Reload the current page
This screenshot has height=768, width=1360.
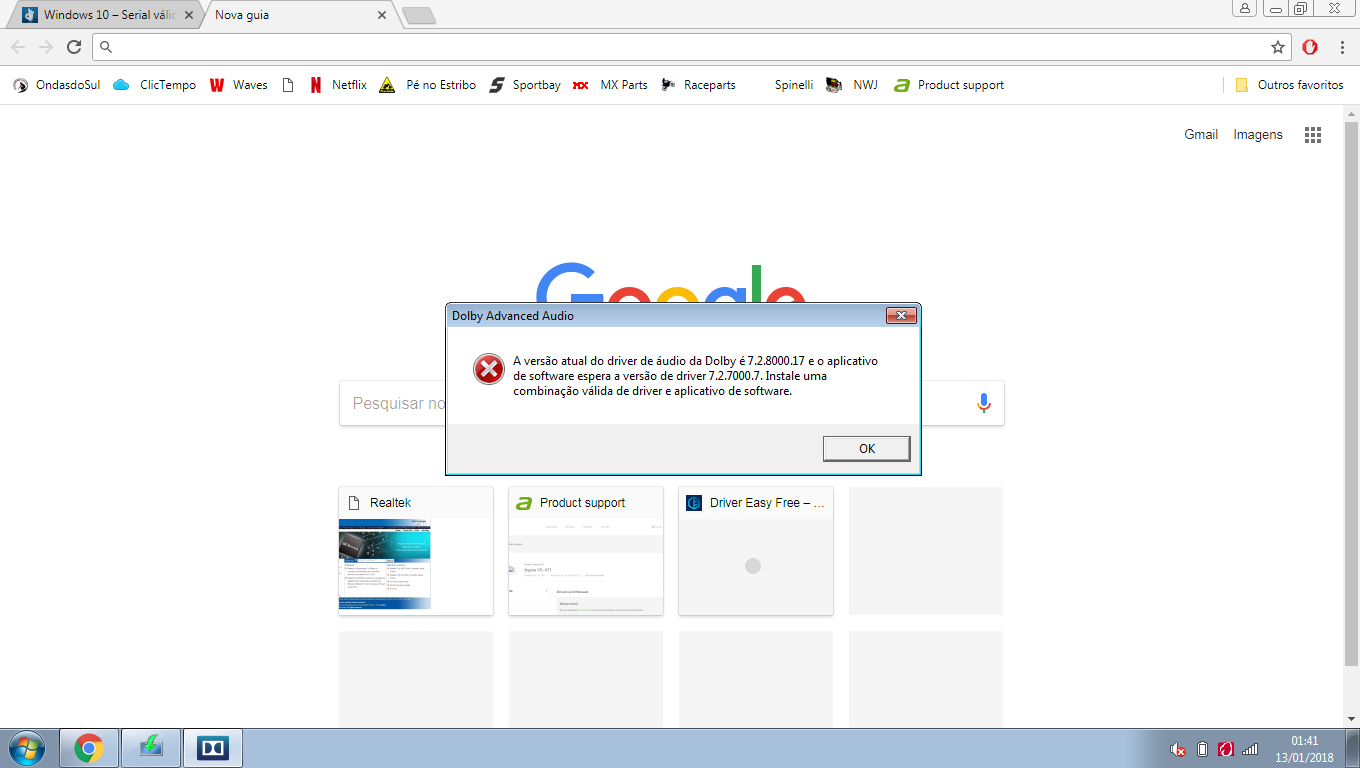pos(74,47)
